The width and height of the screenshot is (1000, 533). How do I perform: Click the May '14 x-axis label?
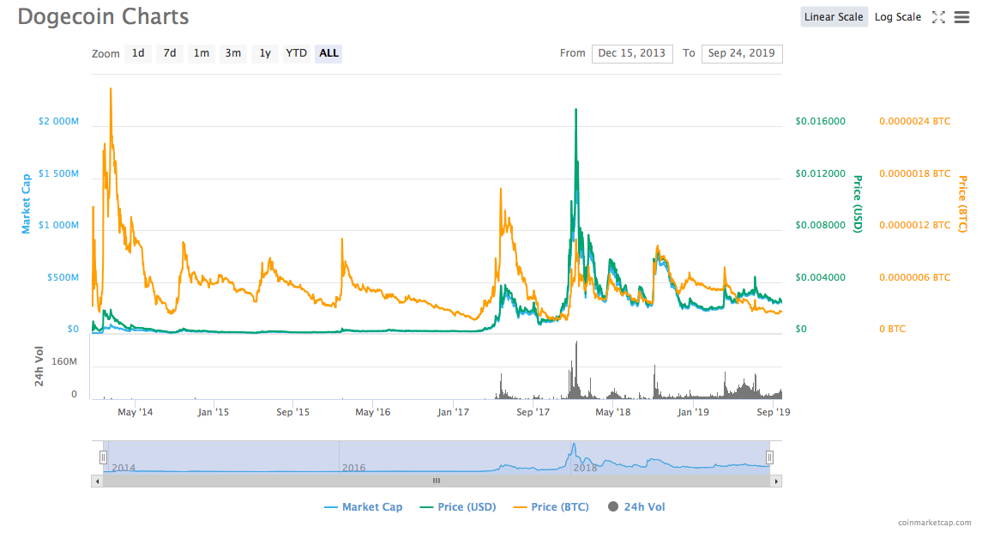coord(135,413)
